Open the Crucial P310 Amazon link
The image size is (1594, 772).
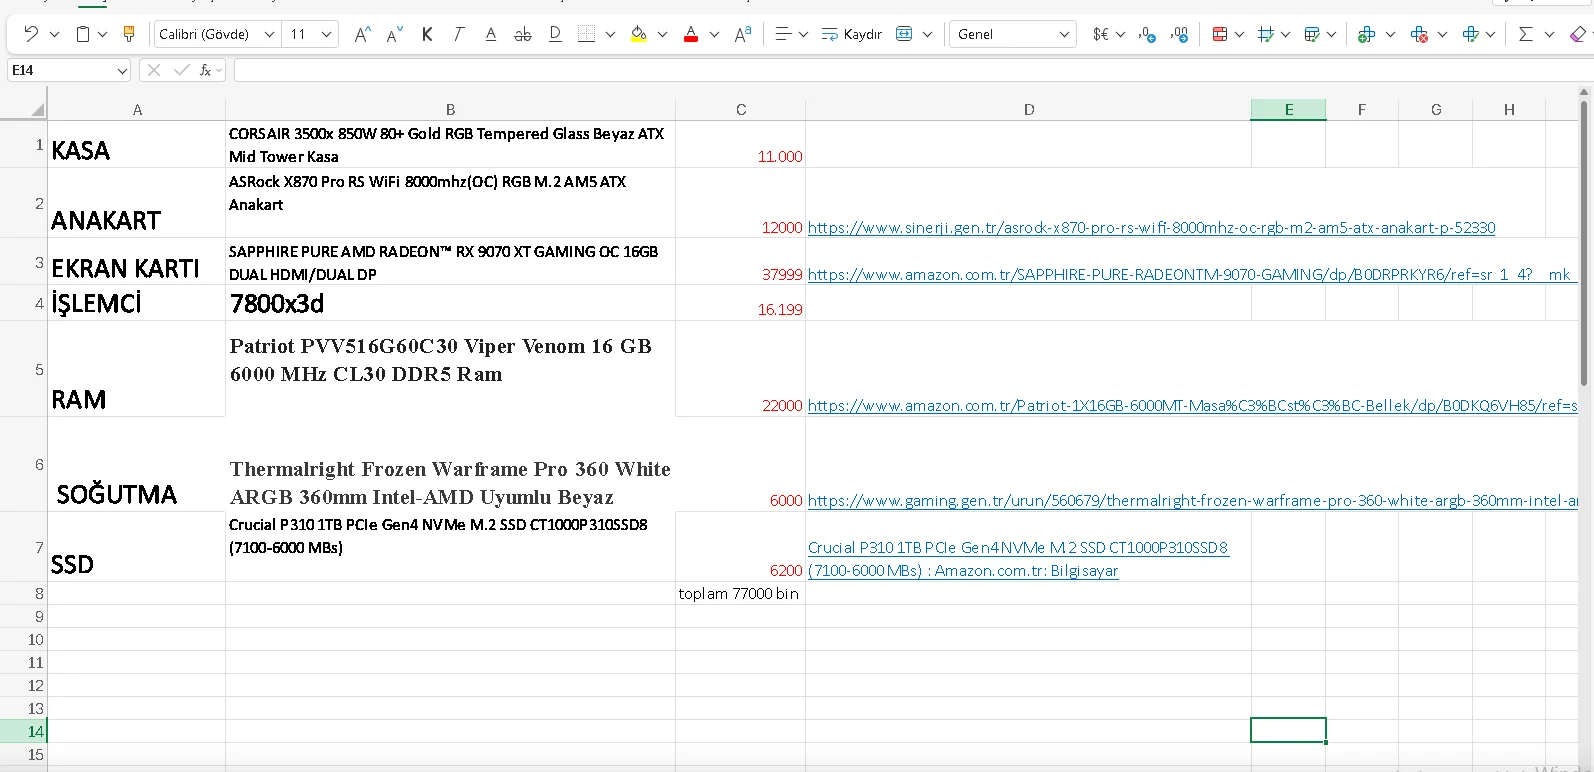click(x=1018, y=559)
